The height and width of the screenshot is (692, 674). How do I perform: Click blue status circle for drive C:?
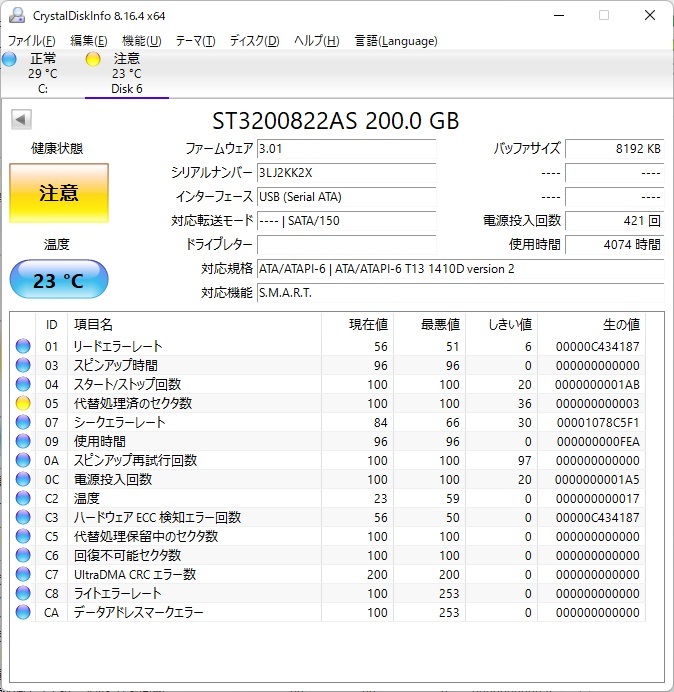point(9,59)
